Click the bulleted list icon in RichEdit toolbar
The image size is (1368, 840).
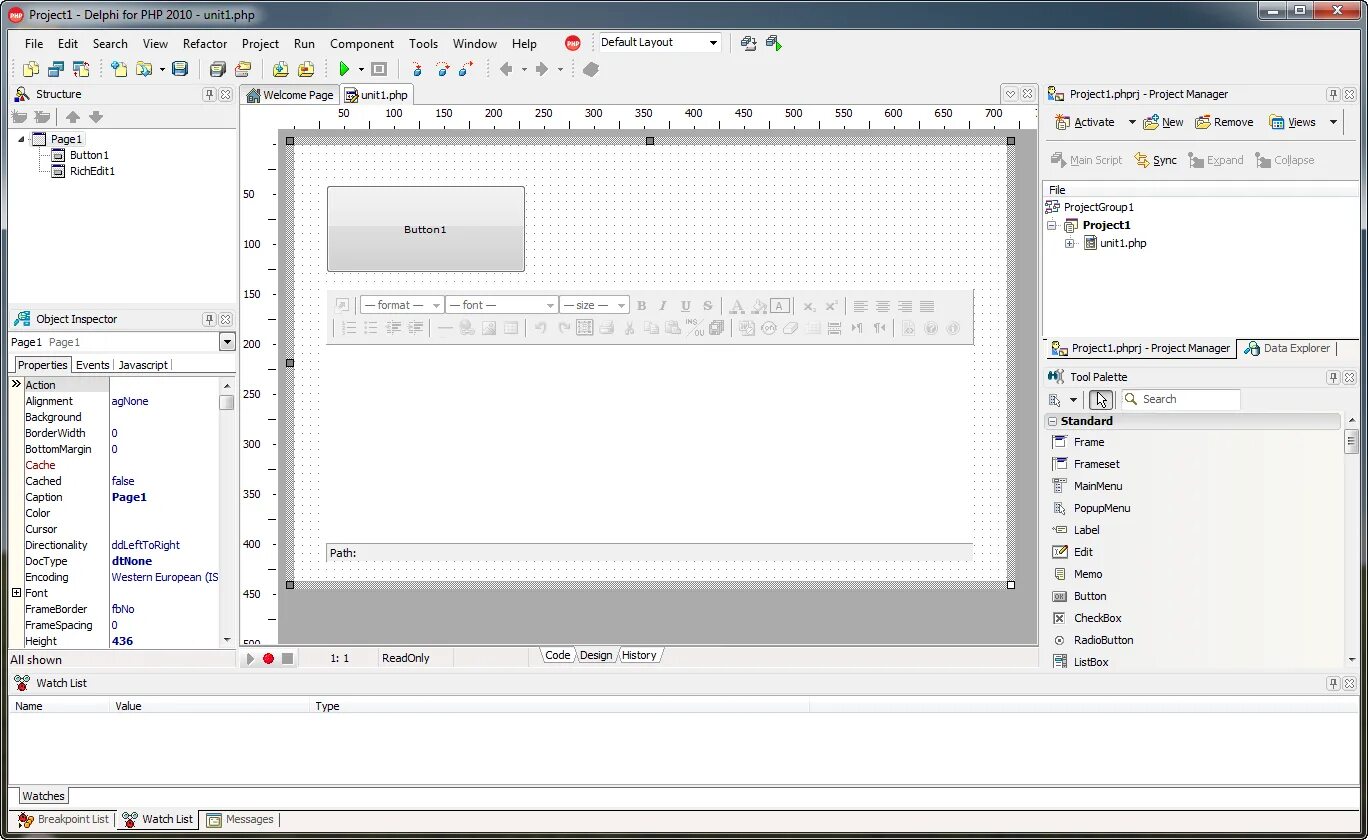click(371, 328)
